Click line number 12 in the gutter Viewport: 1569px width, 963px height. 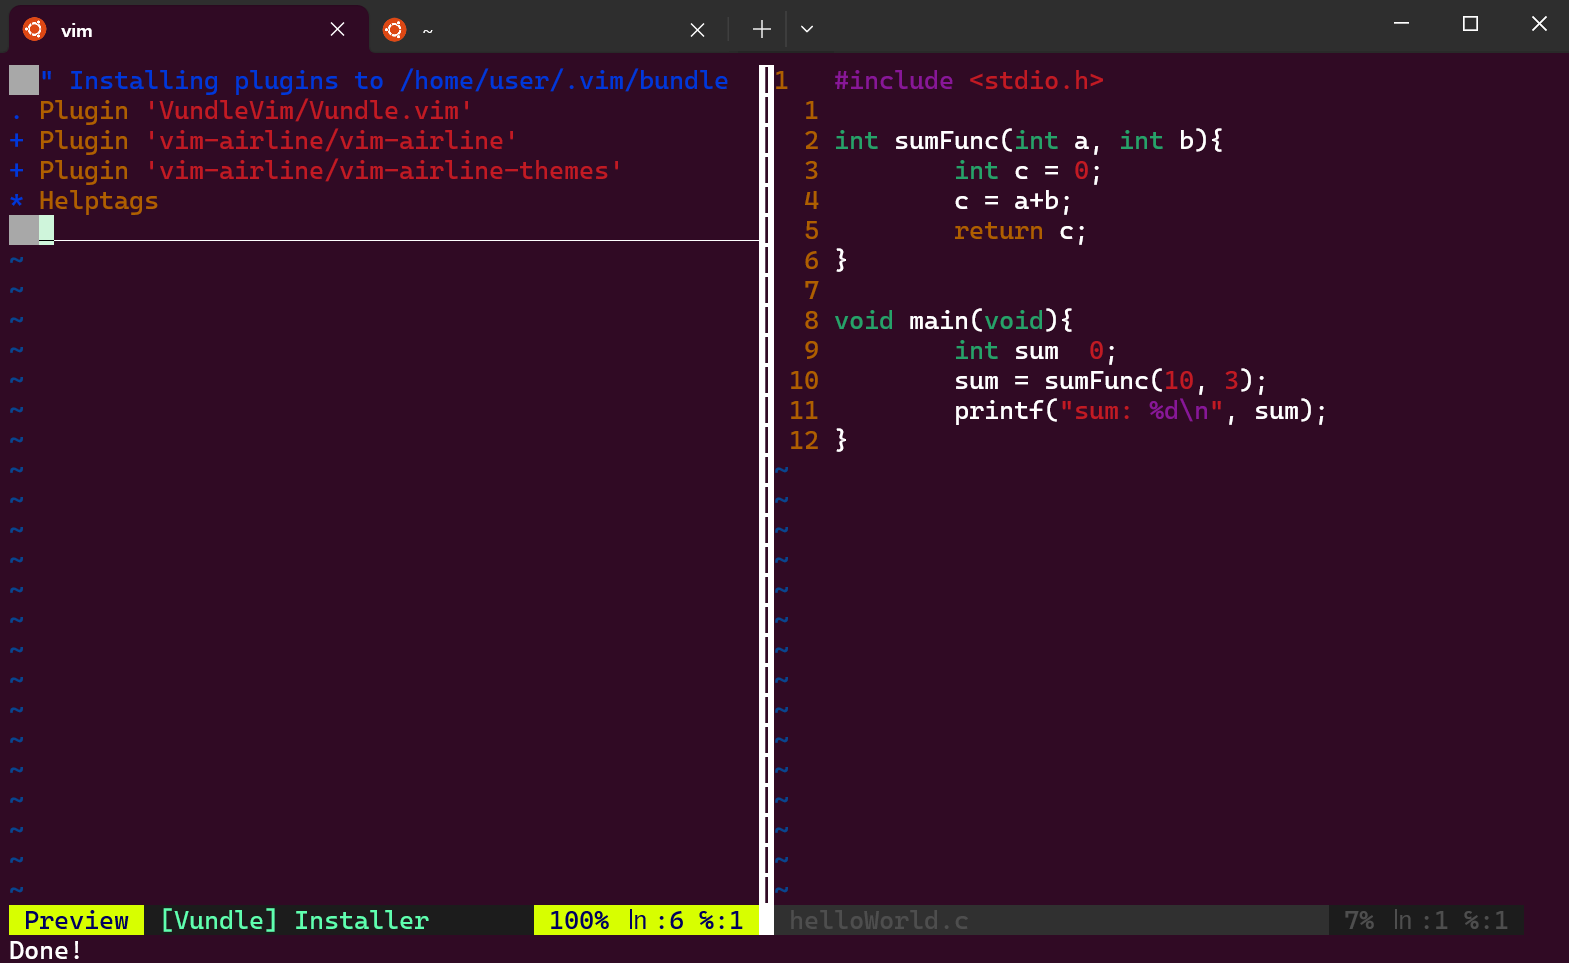804,440
